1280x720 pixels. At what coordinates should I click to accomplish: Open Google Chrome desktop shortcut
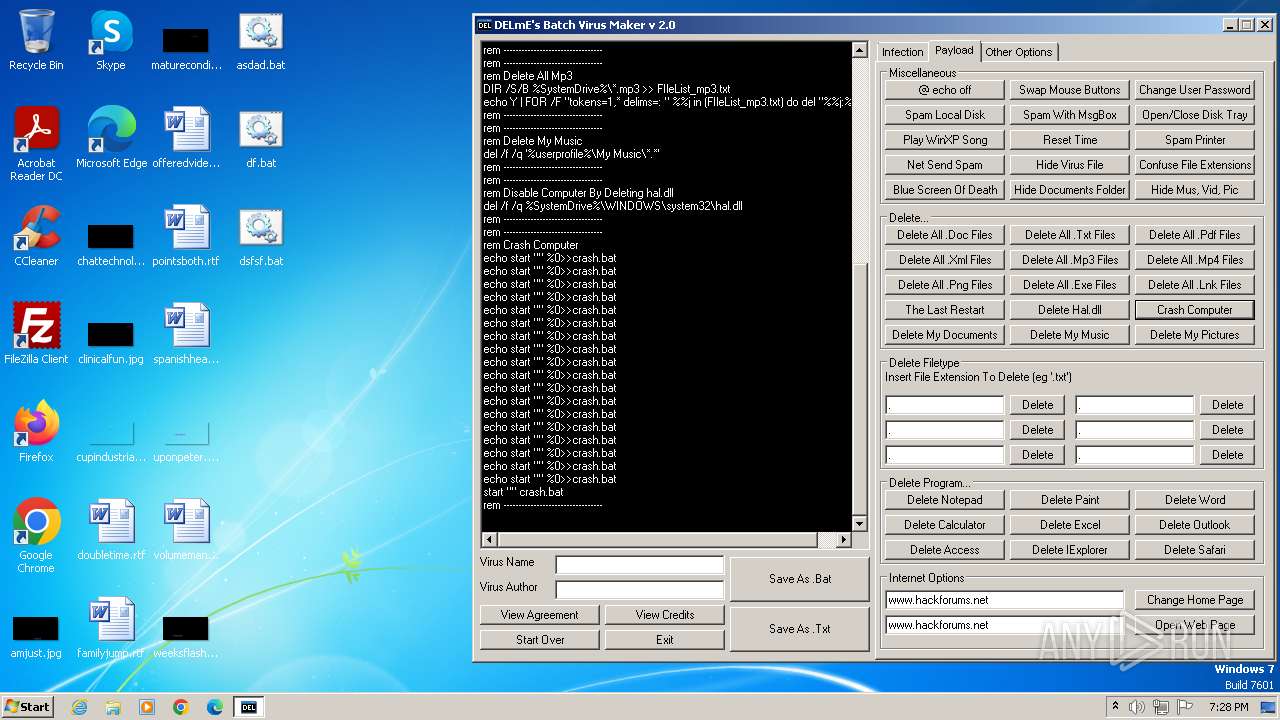[x=36, y=536]
